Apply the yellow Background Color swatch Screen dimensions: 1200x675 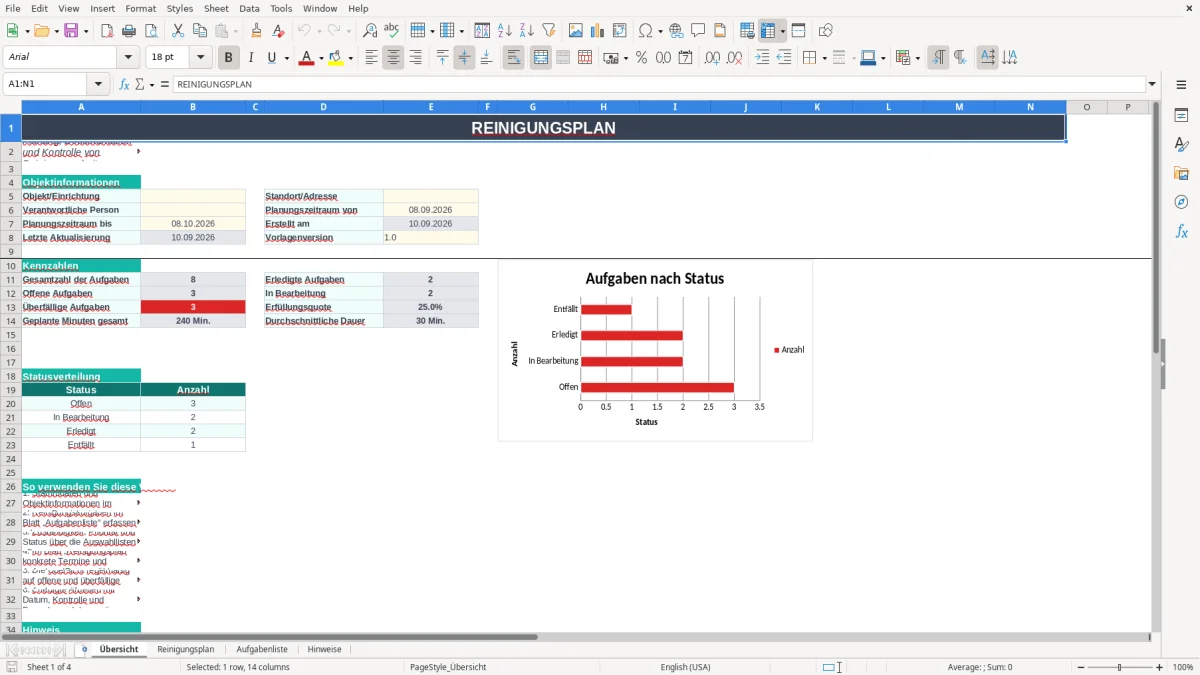[x=336, y=58]
